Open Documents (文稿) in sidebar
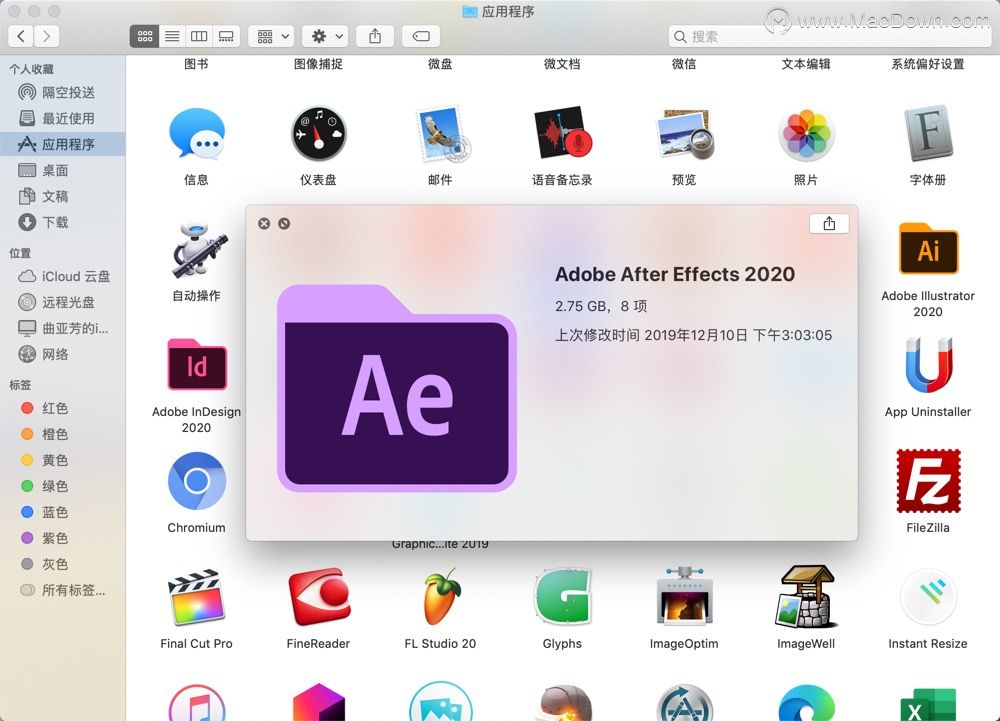The image size is (1000, 721). click(62, 196)
